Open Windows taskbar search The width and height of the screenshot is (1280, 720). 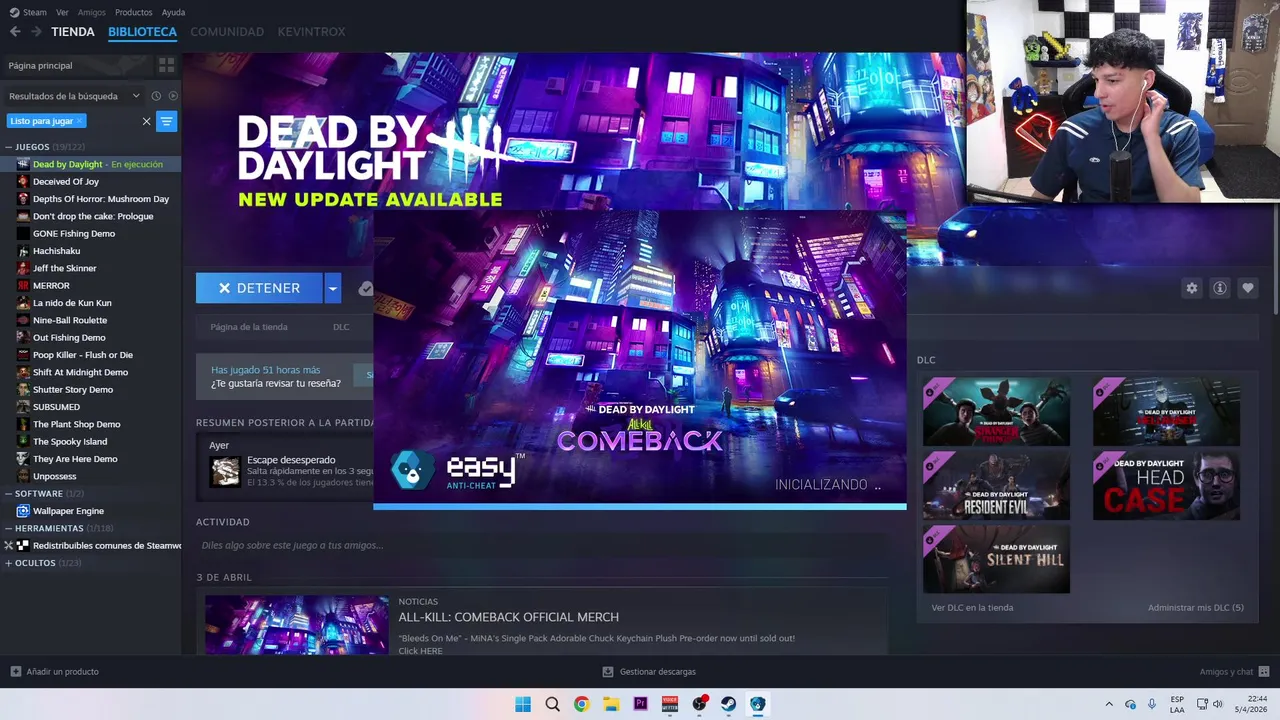point(552,704)
